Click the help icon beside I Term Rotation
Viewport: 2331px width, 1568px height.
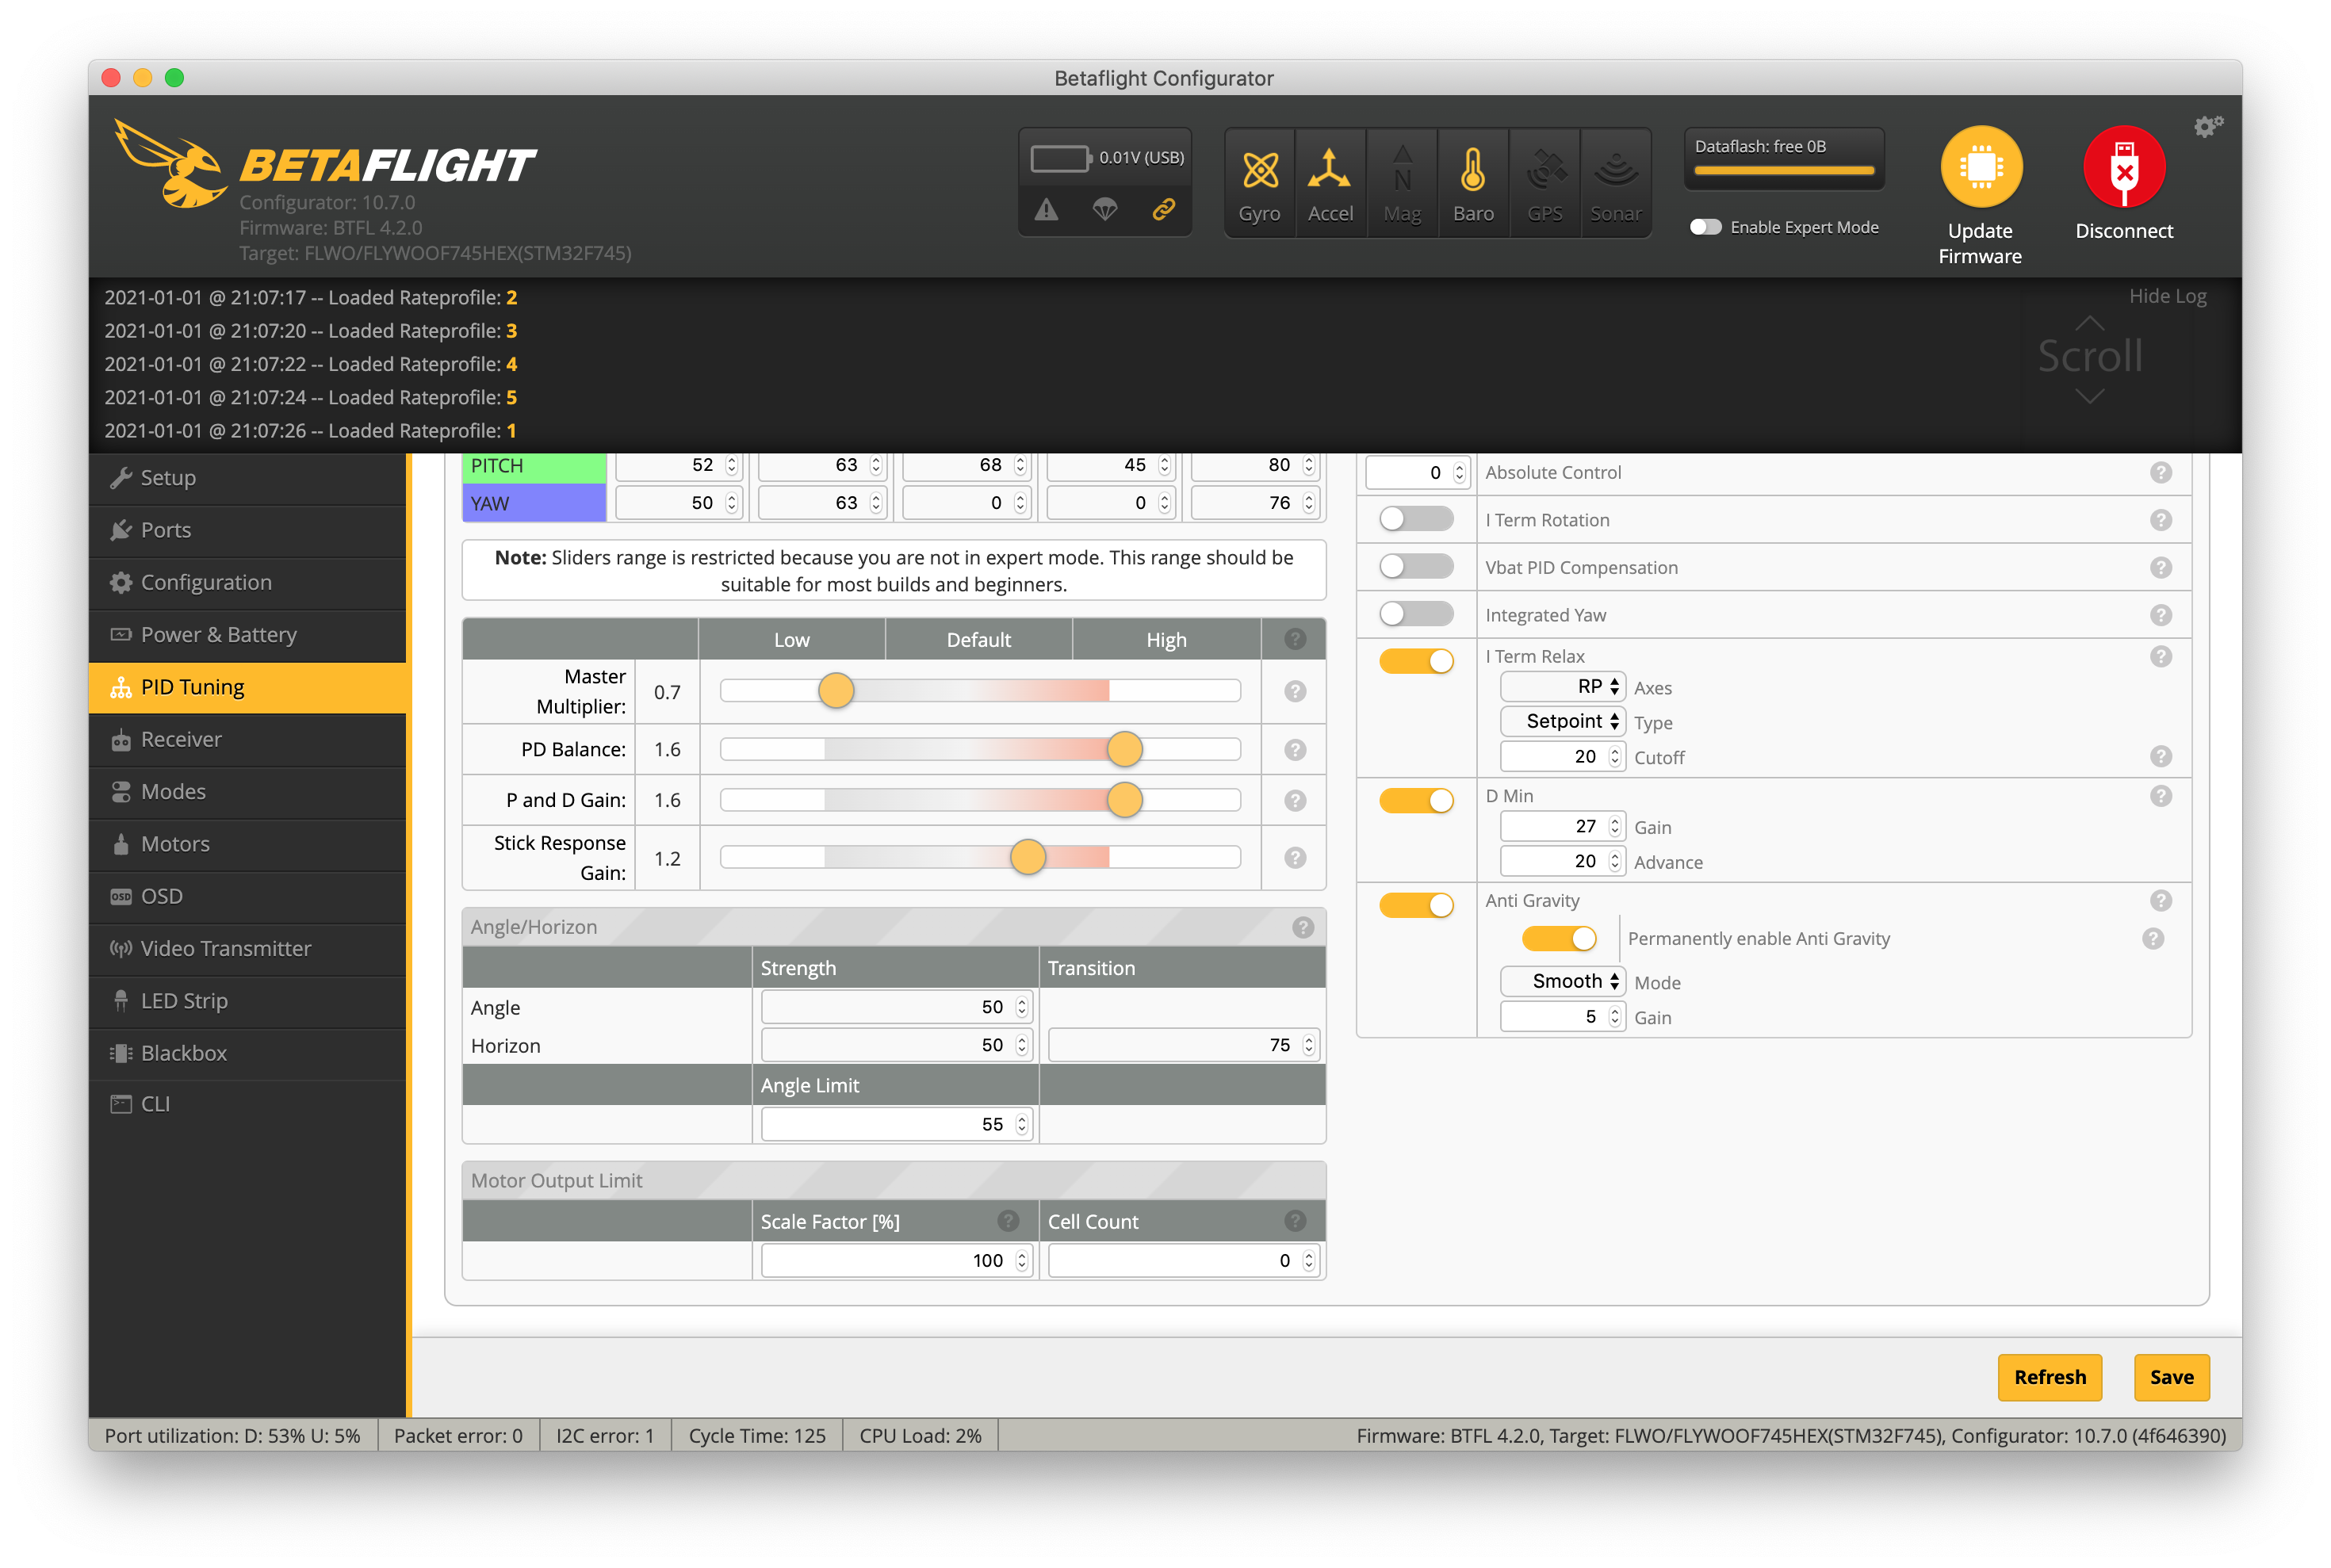[2160, 520]
